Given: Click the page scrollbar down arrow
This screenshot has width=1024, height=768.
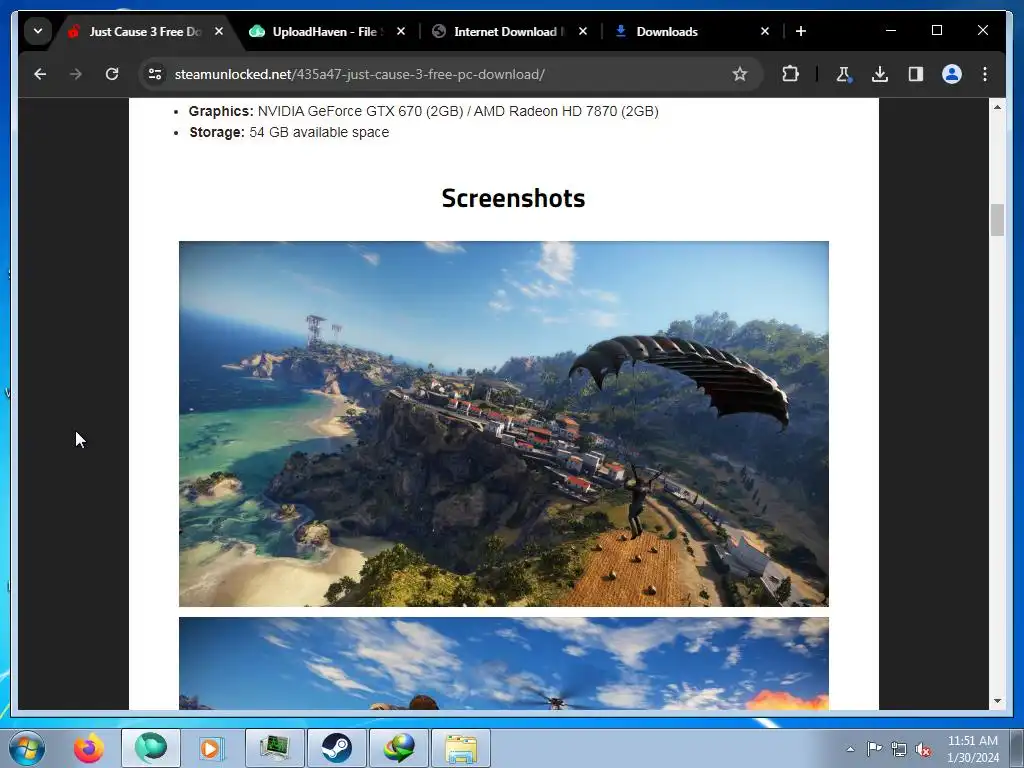Looking at the screenshot, I should 997,701.
